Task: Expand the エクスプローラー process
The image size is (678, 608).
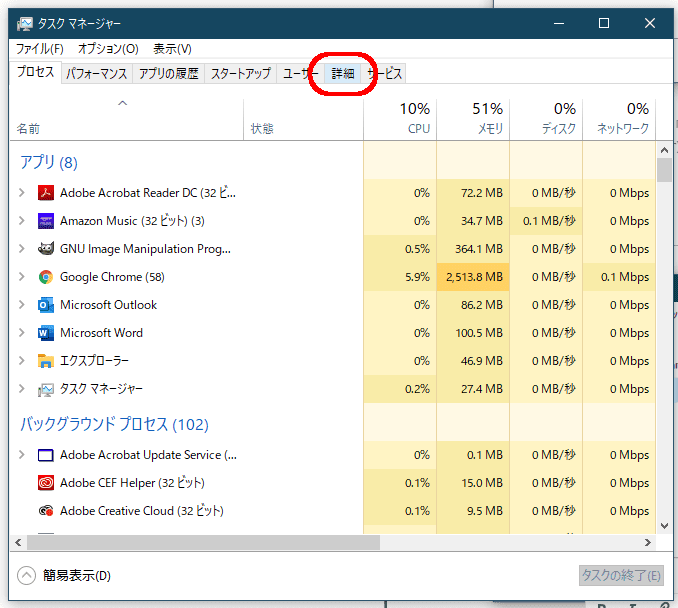Action: 22,361
